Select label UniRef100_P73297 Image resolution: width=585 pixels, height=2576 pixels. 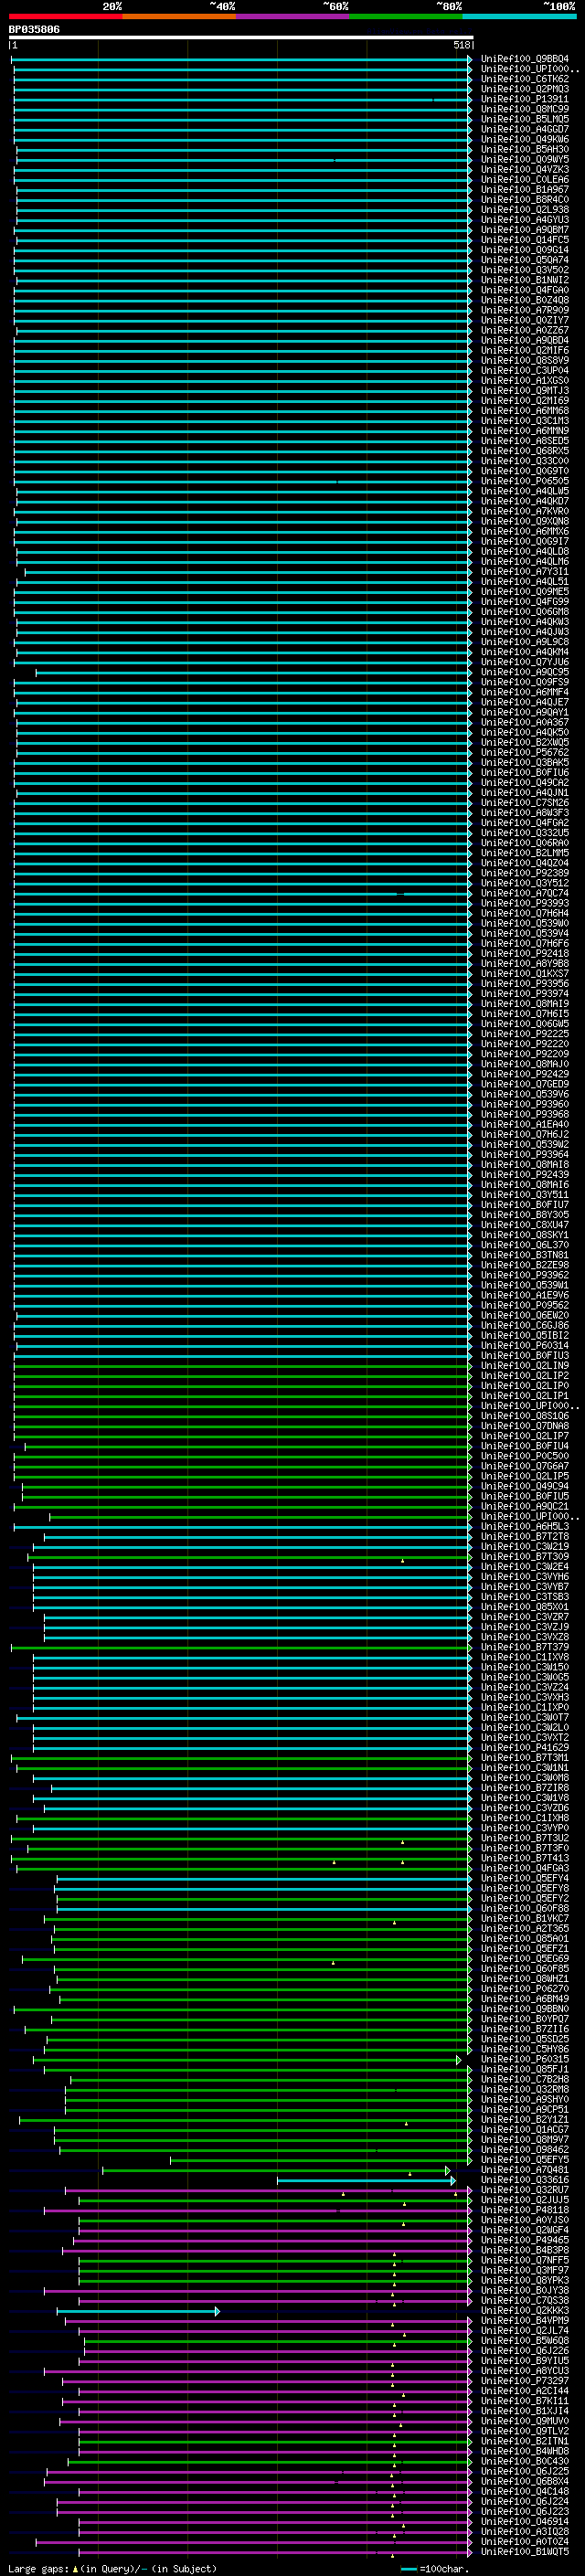(x=525, y=2380)
